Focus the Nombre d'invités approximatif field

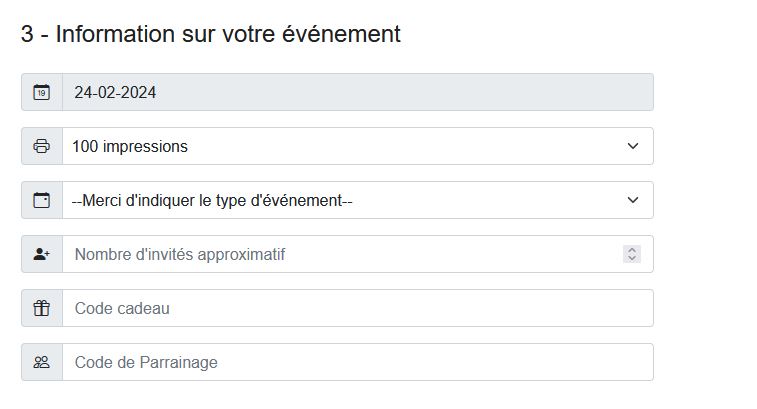(x=358, y=254)
